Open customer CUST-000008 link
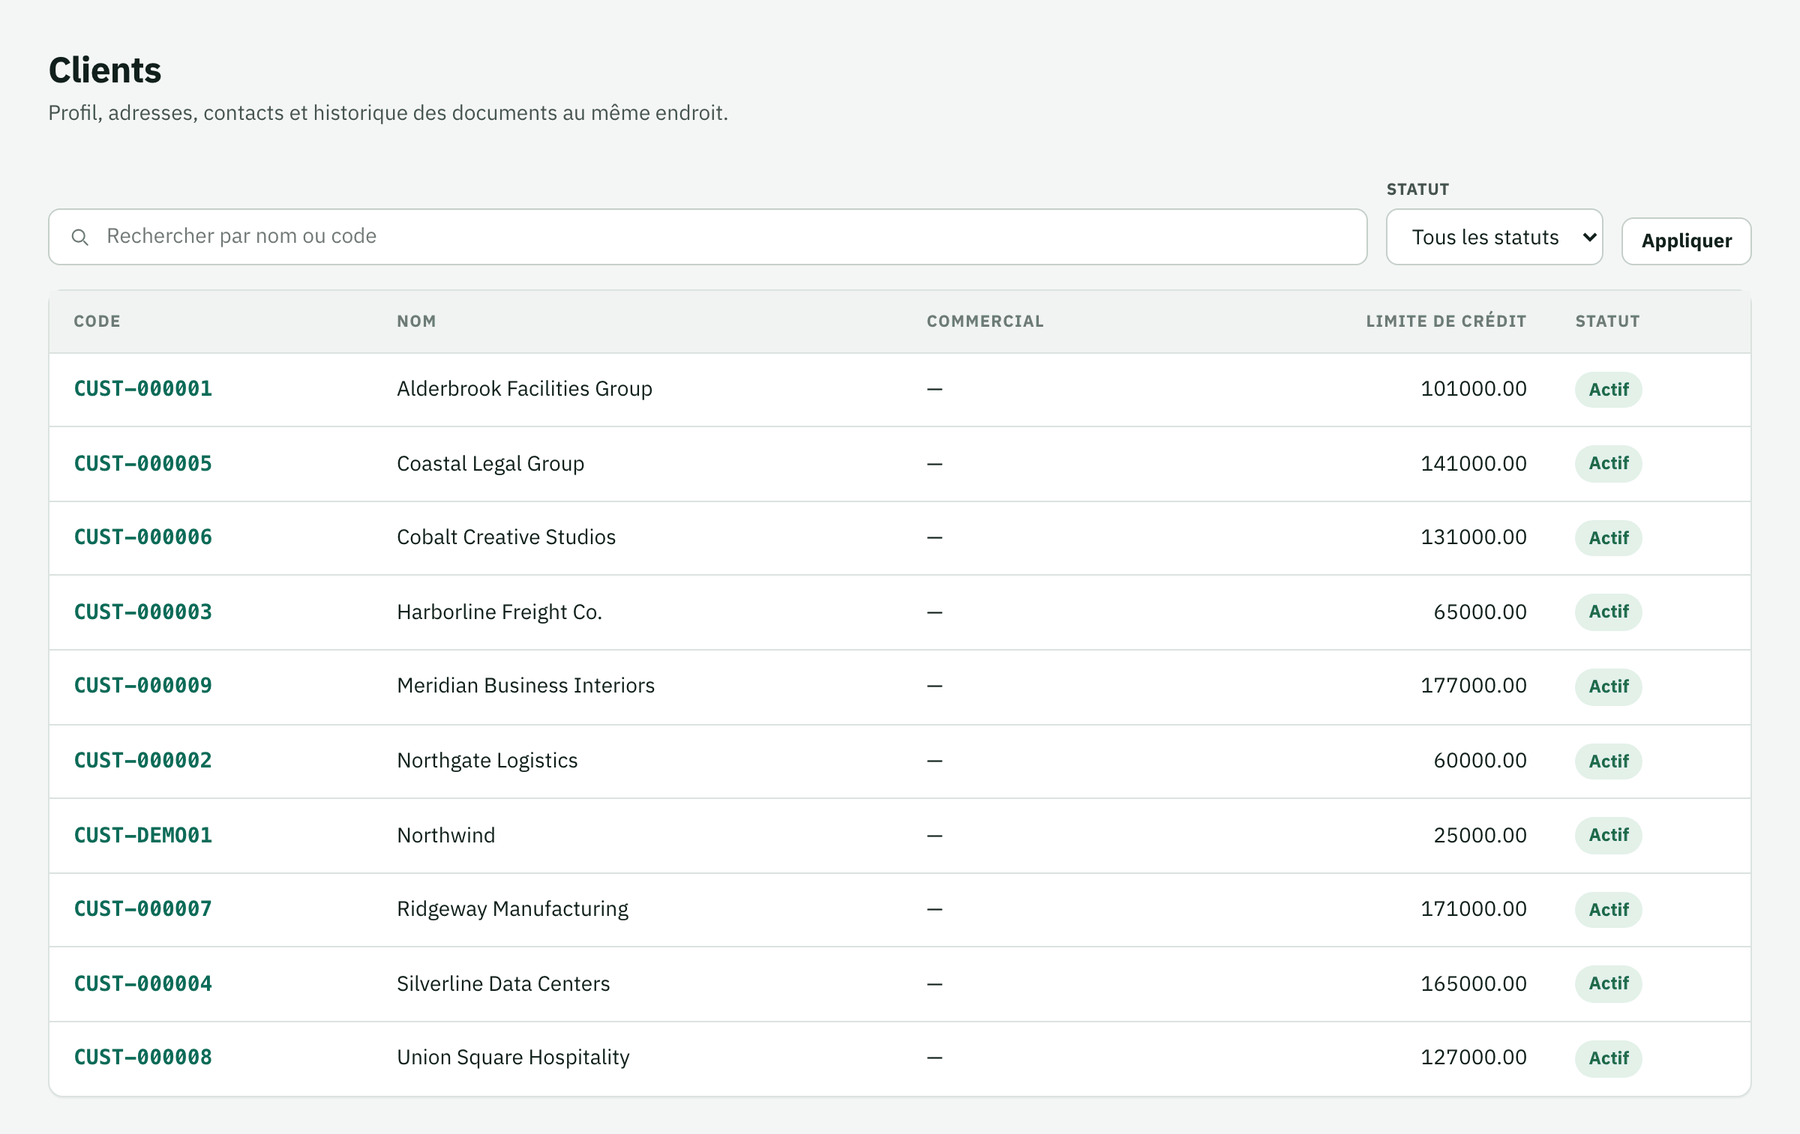1800x1134 pixels. [143, 1058]
